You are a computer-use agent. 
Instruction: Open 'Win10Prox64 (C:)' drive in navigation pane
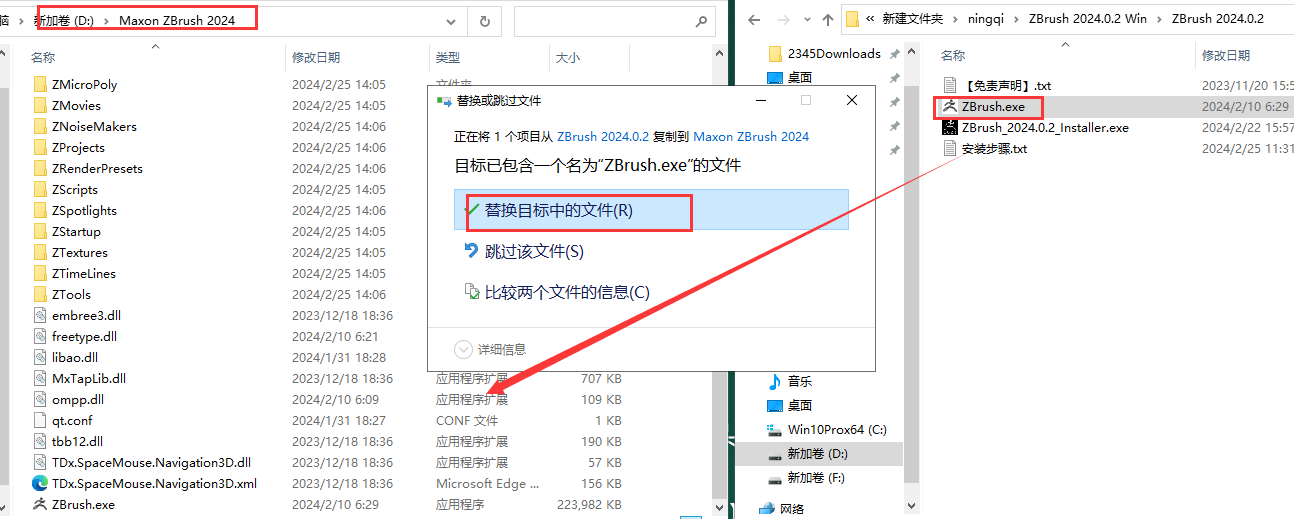pyautogui.click(x=837, y=429)
